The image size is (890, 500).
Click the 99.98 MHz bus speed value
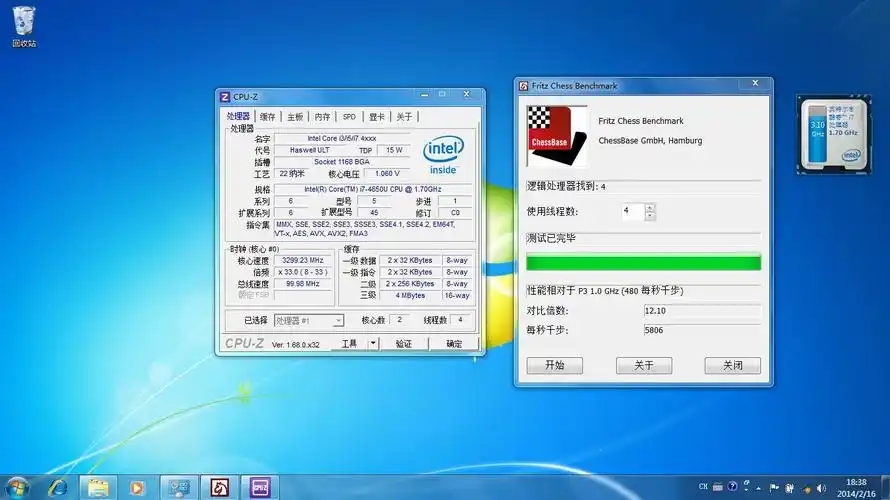(x=303, y=284)
